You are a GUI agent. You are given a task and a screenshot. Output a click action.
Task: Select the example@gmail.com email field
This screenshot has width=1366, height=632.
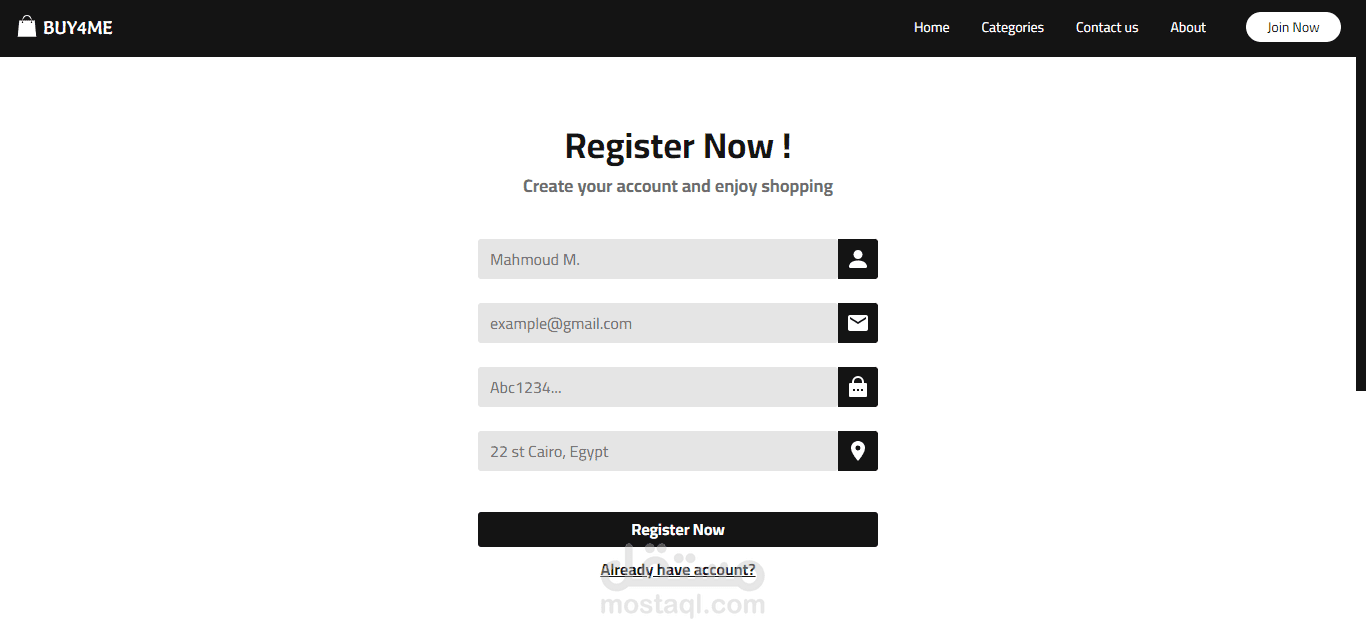[x=657, y=323]
